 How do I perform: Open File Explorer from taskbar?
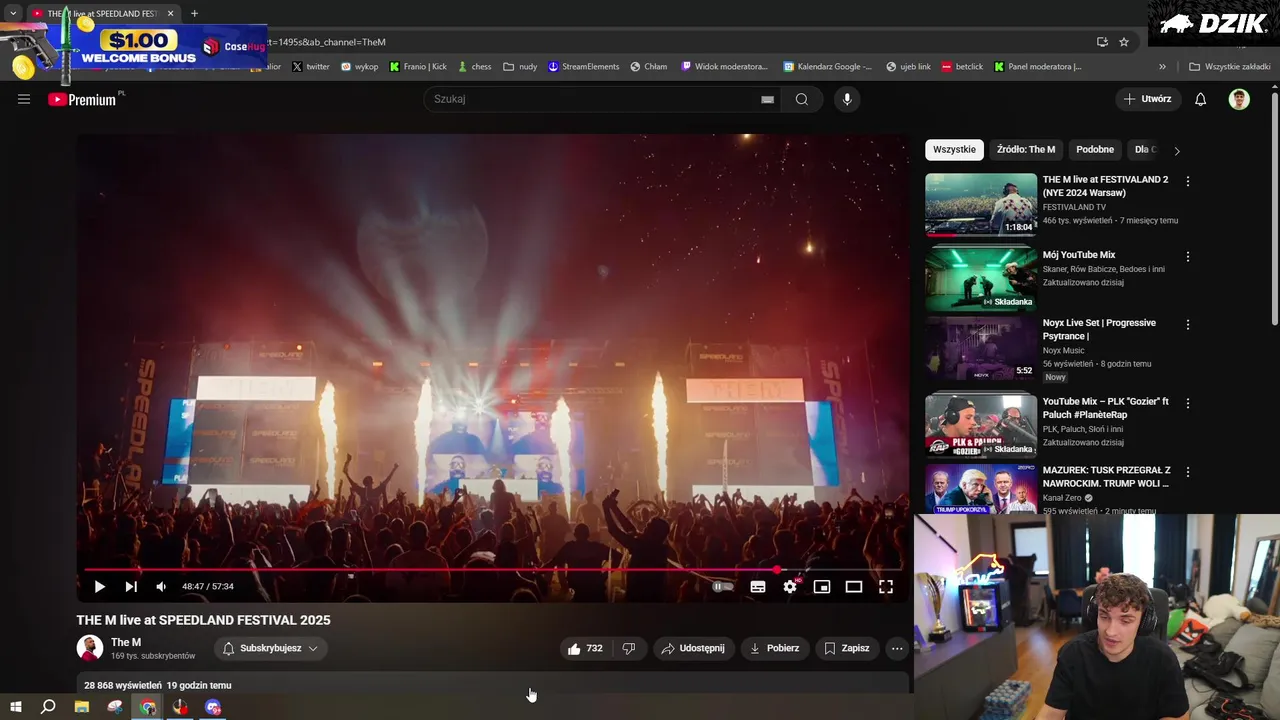pos(82,707)
